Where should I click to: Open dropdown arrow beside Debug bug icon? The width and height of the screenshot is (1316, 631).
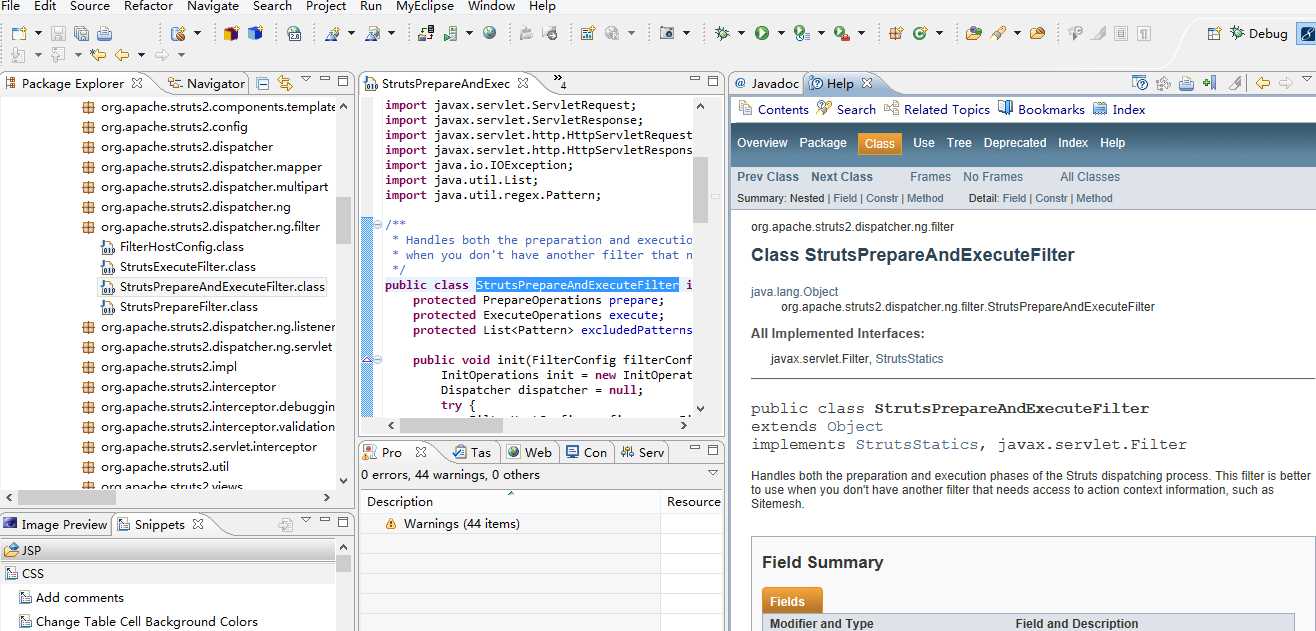pyautogui.click(x=741, y=34)
